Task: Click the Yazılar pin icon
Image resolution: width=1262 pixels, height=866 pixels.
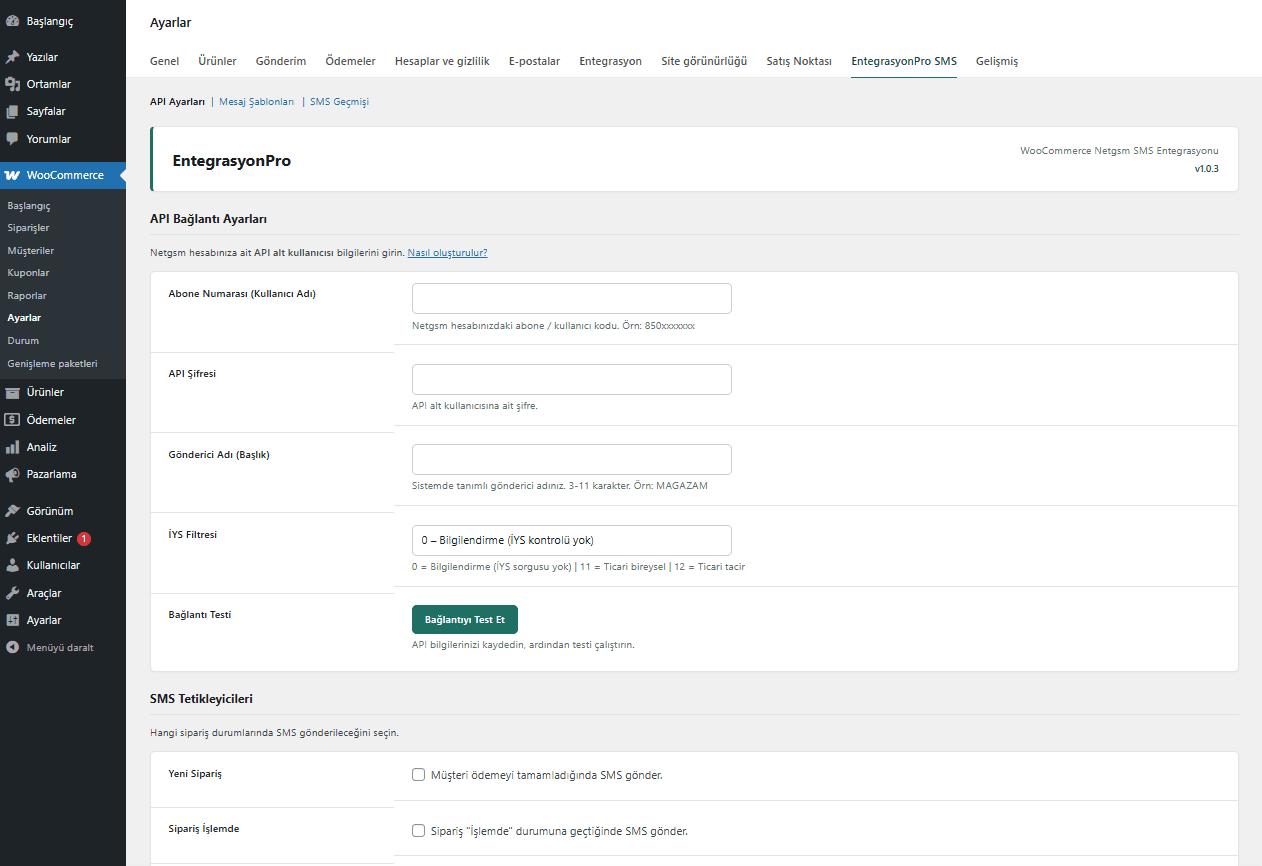Action: click(12, 57)
